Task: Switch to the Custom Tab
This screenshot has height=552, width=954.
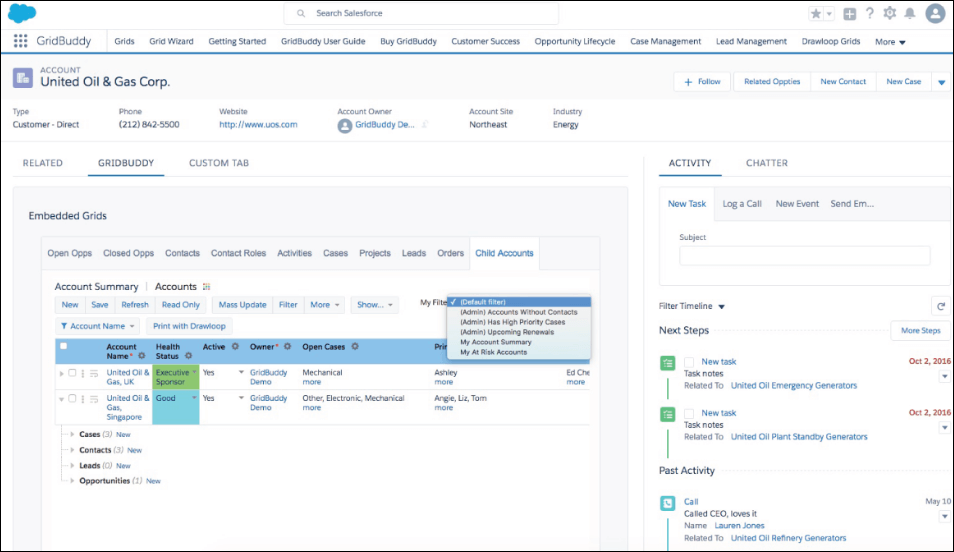Action: click(x=218, y=163)
